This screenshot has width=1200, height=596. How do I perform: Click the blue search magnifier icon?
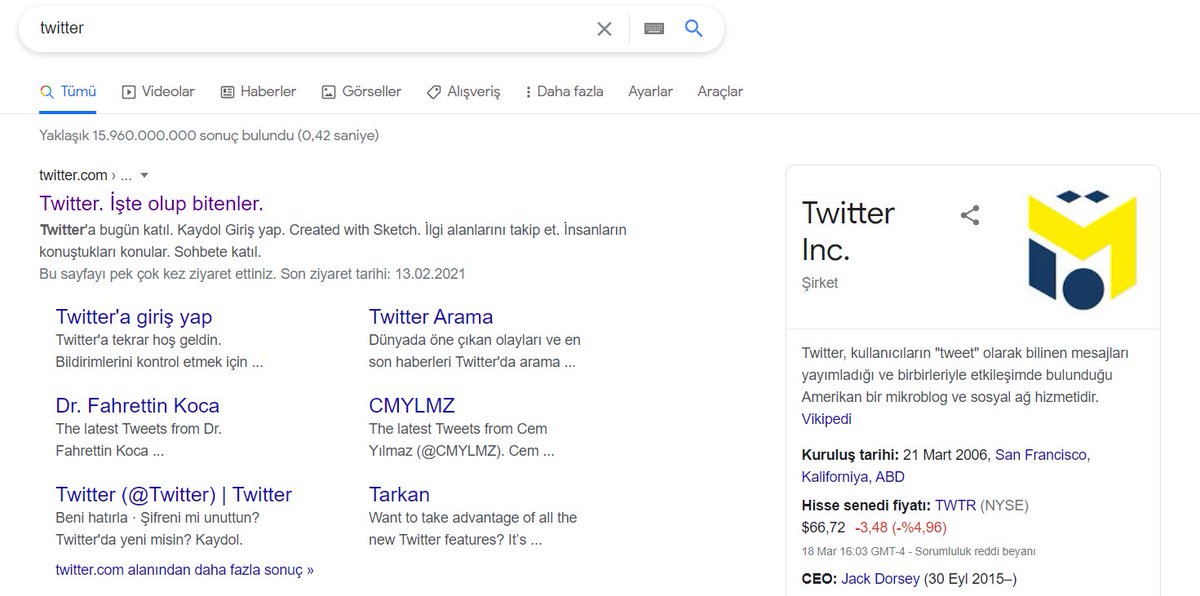point(694,28)
